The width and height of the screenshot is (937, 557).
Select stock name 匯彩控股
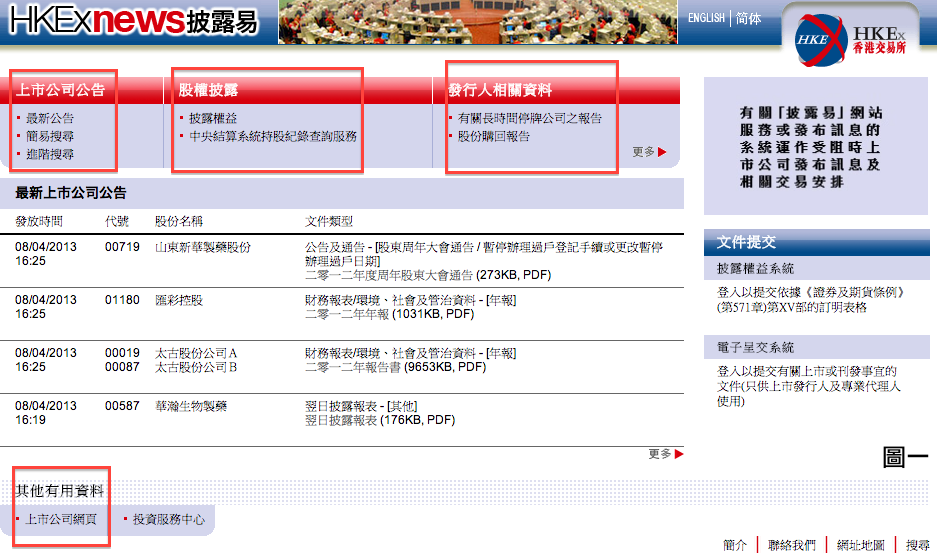179,300
